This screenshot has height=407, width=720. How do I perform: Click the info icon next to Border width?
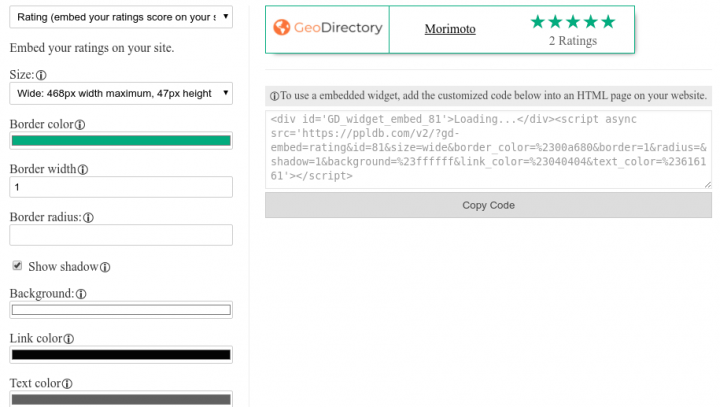click(83, 170)
